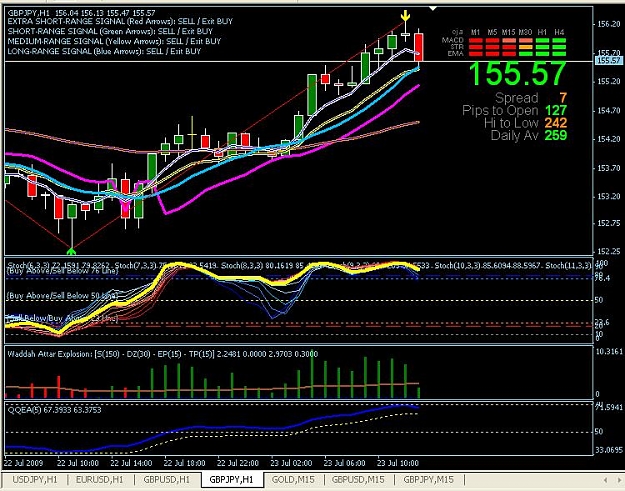Click the 10.3161 value on the Waddah scale

tap(609, 352)
